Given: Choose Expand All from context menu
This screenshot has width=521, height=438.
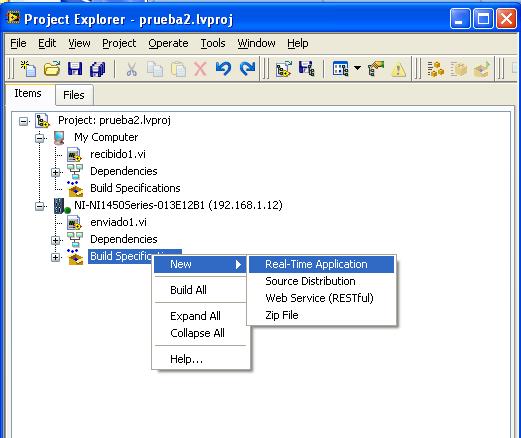Looking at the screenshot, I should (199, 316).
